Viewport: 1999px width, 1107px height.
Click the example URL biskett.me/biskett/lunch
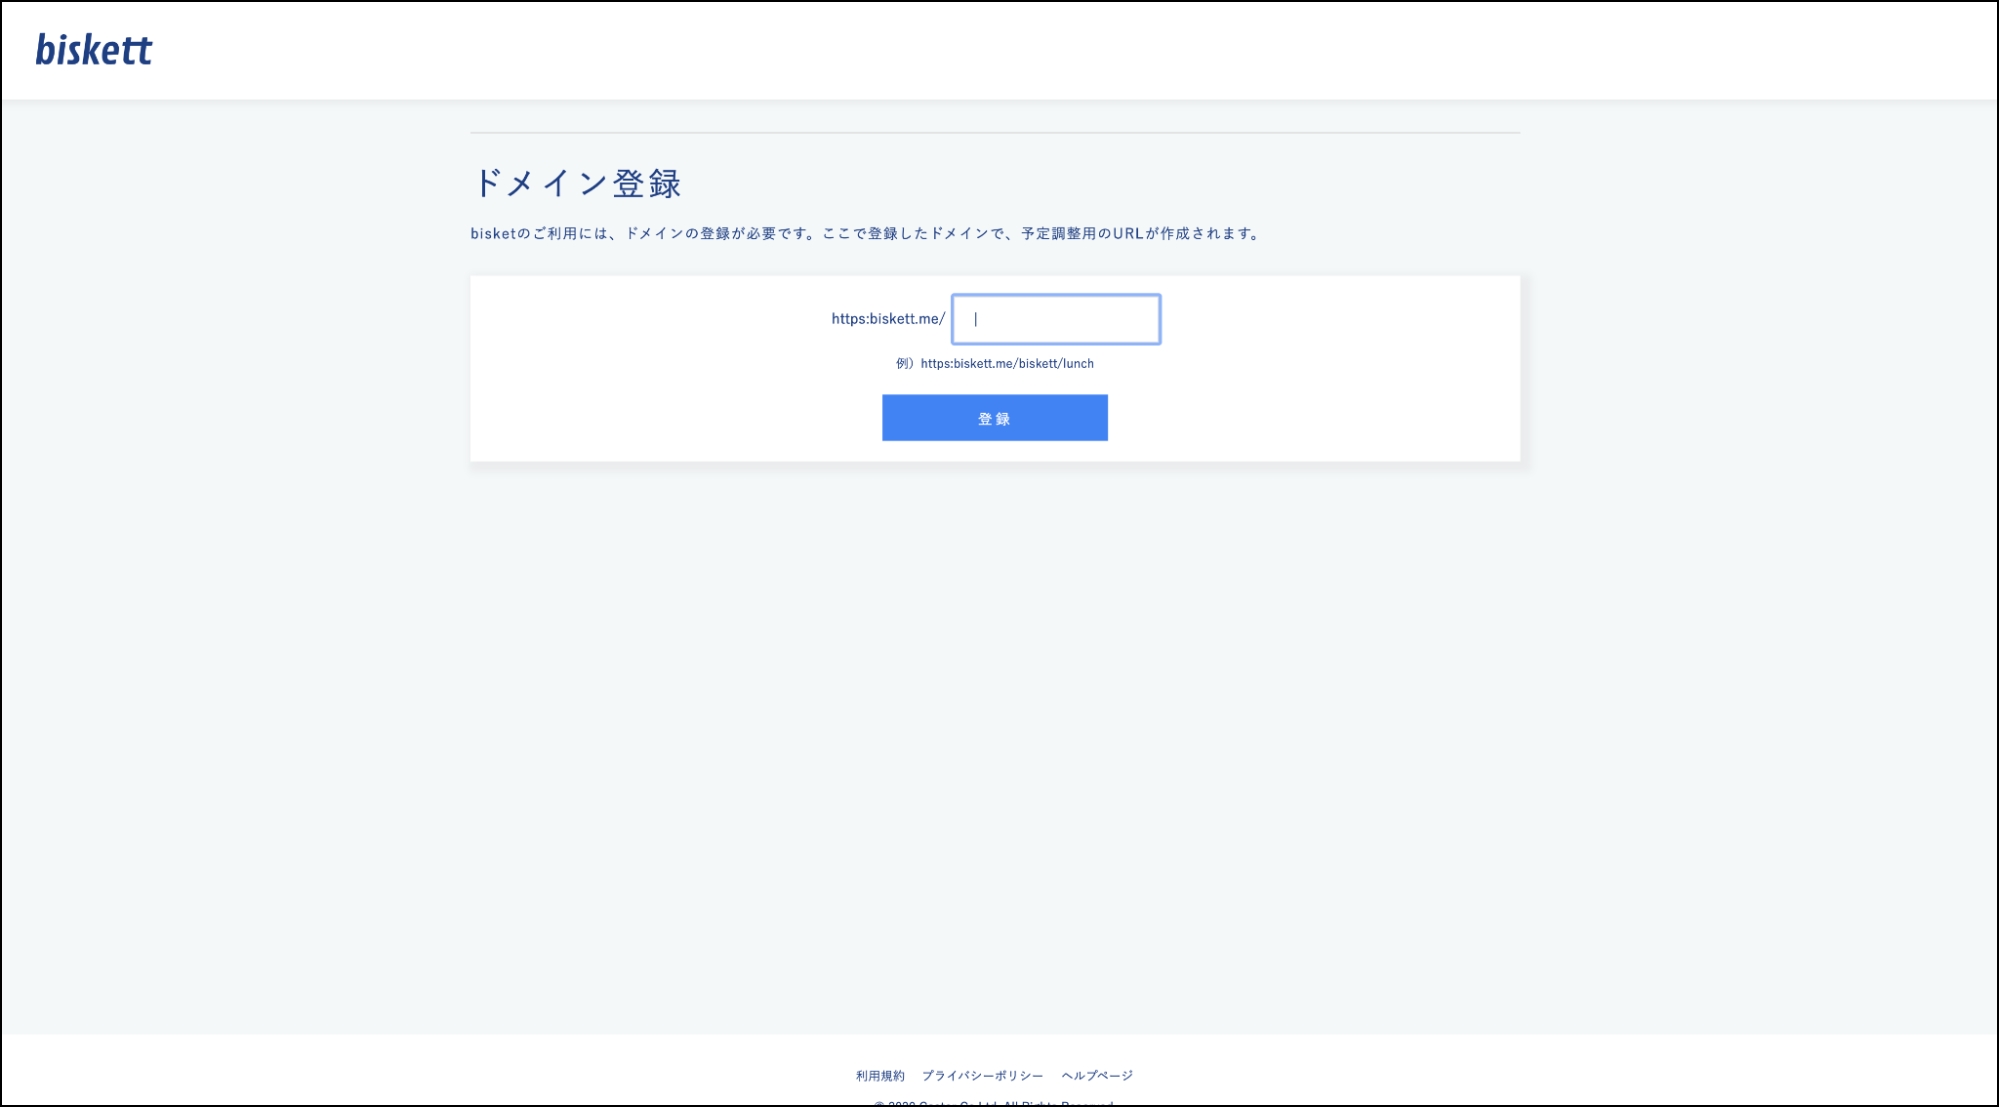pos(1008,363)
